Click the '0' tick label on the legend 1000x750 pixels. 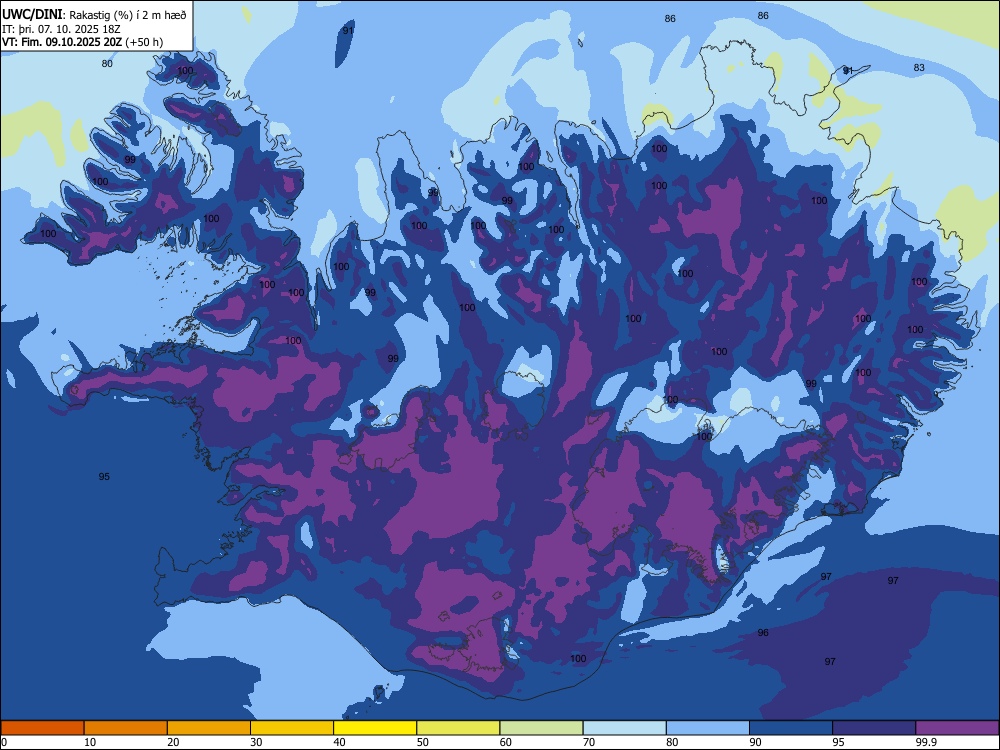pyautogui.click(x=4, y=742)
